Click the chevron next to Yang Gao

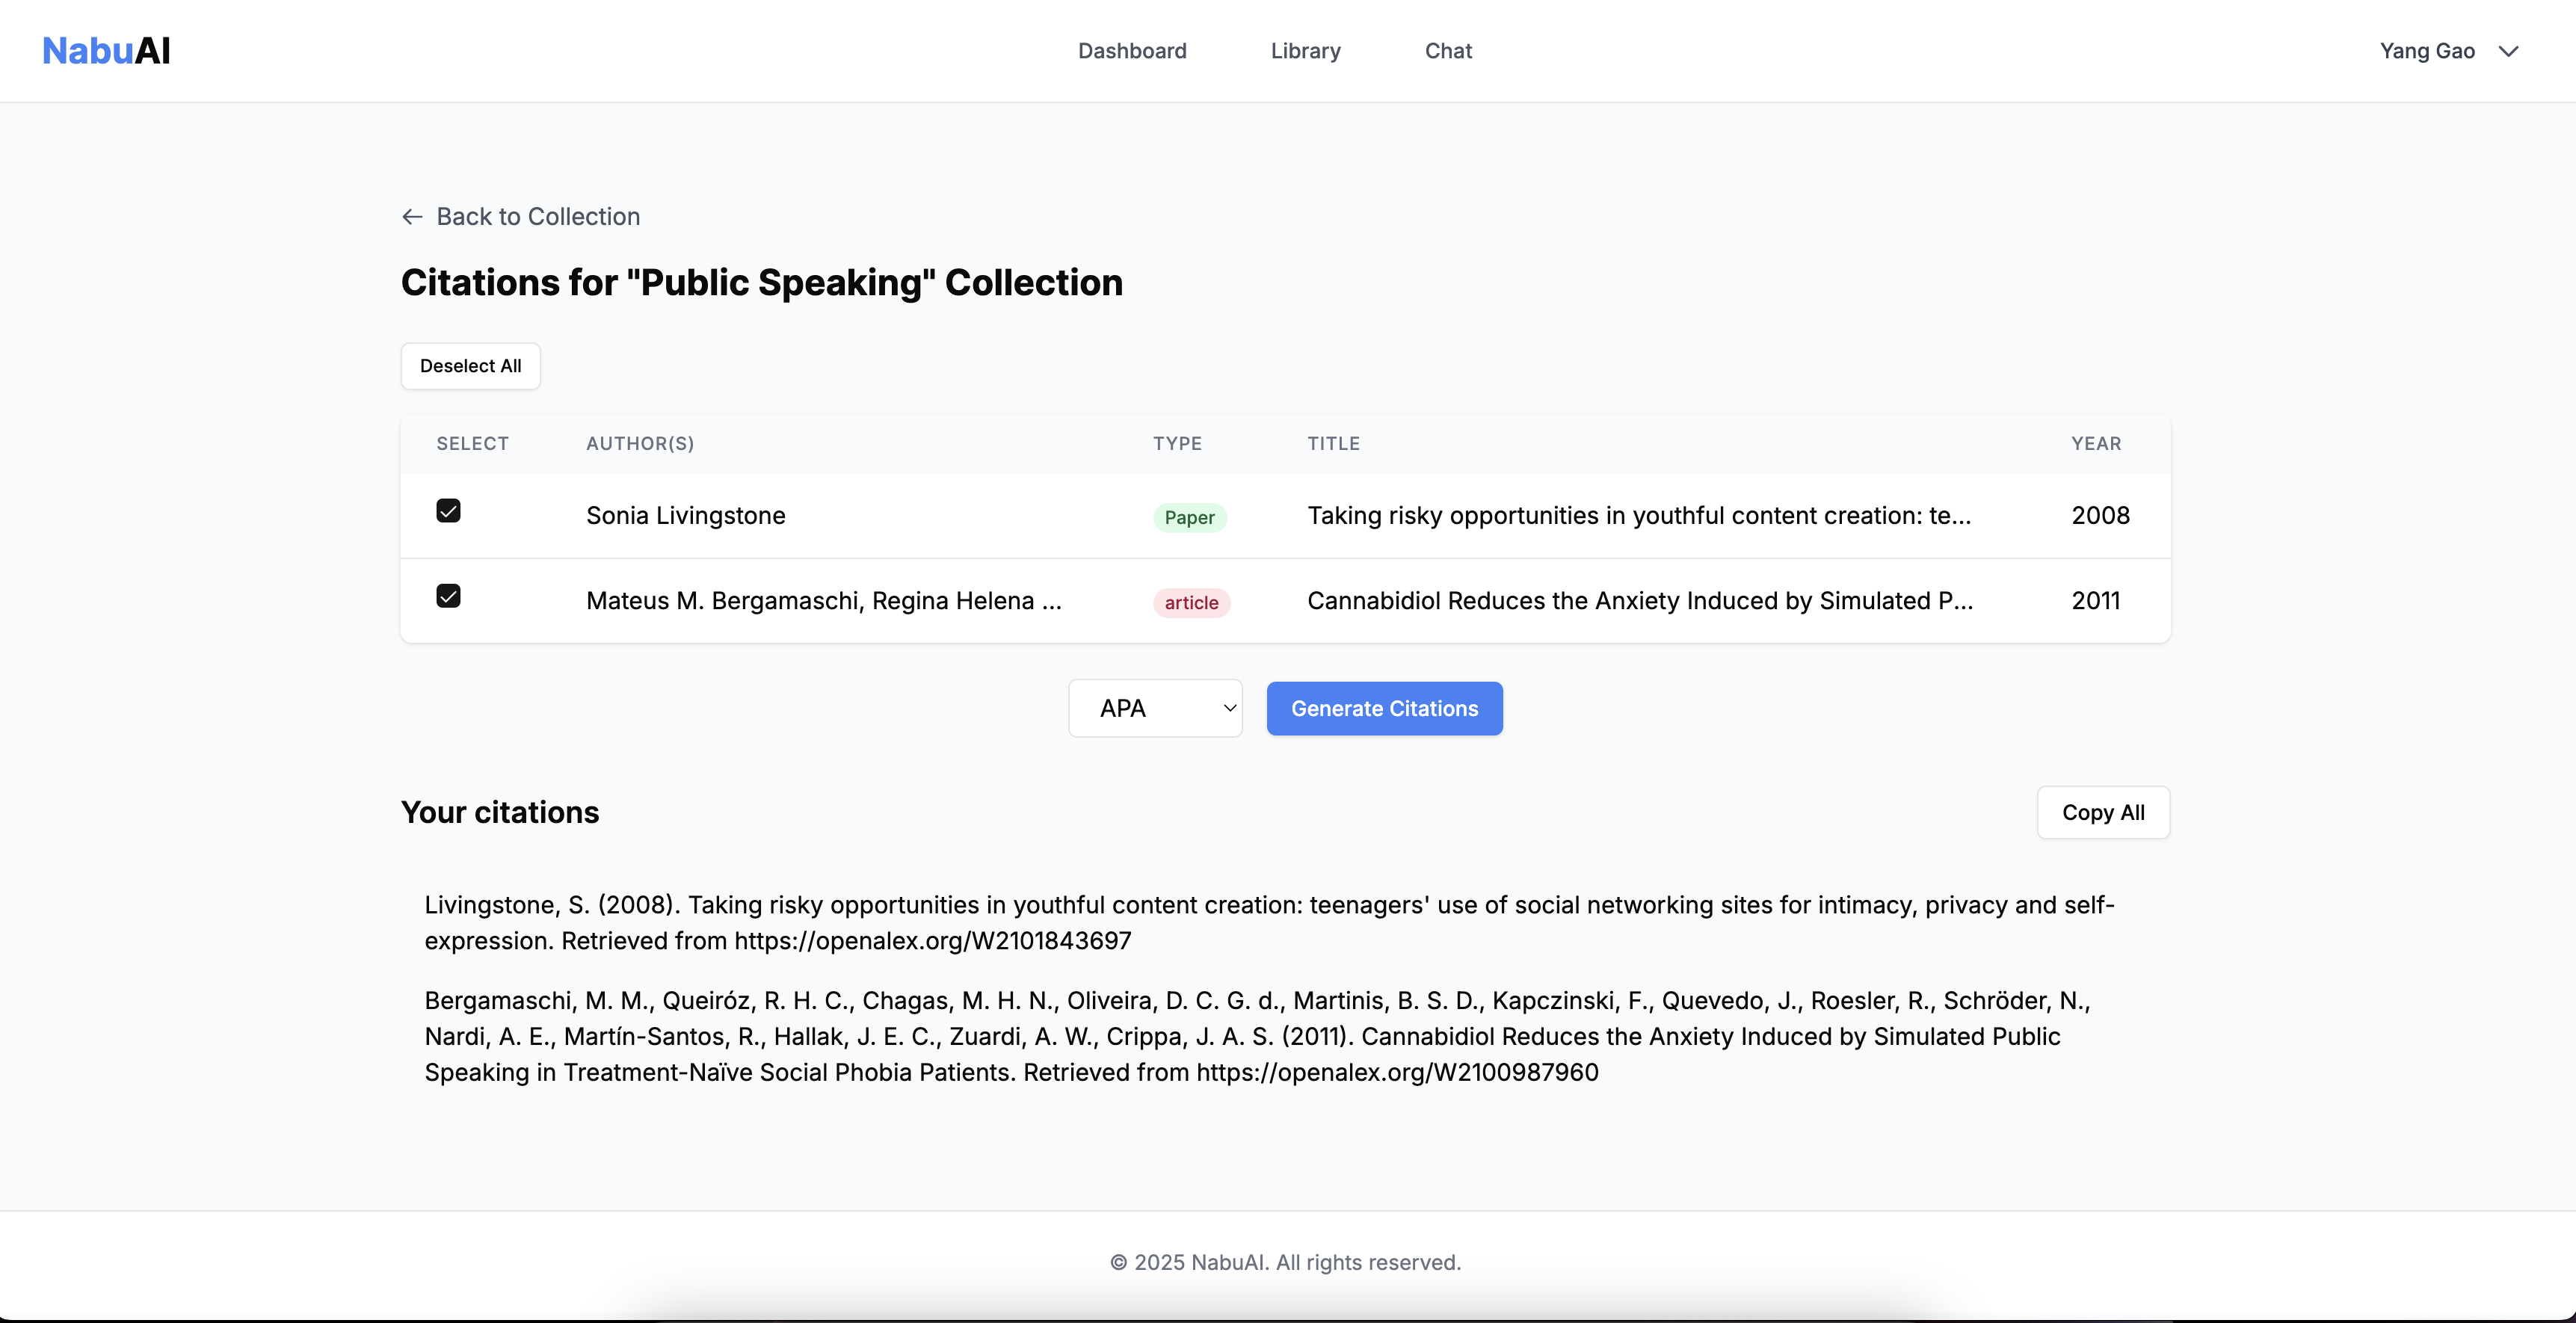click(2509, 51)
